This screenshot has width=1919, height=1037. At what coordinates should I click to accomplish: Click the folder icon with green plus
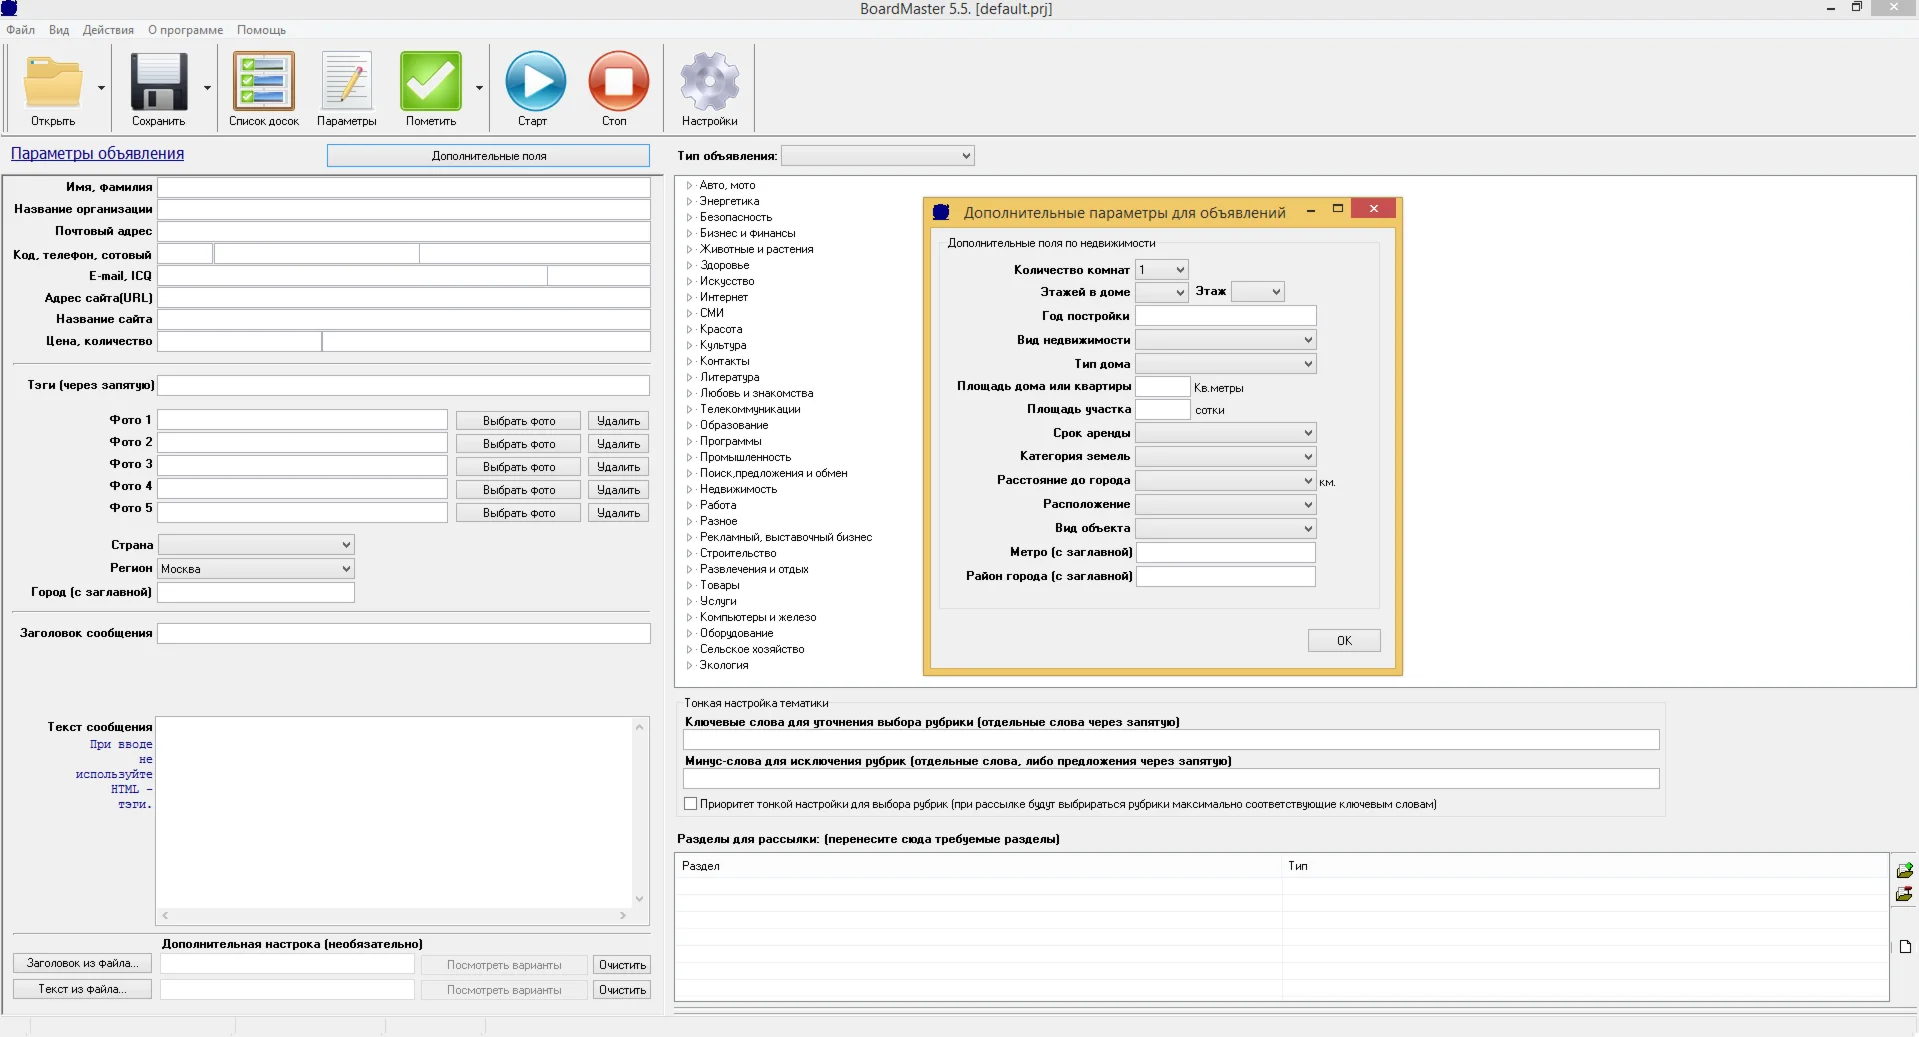tap(1904, 870)
